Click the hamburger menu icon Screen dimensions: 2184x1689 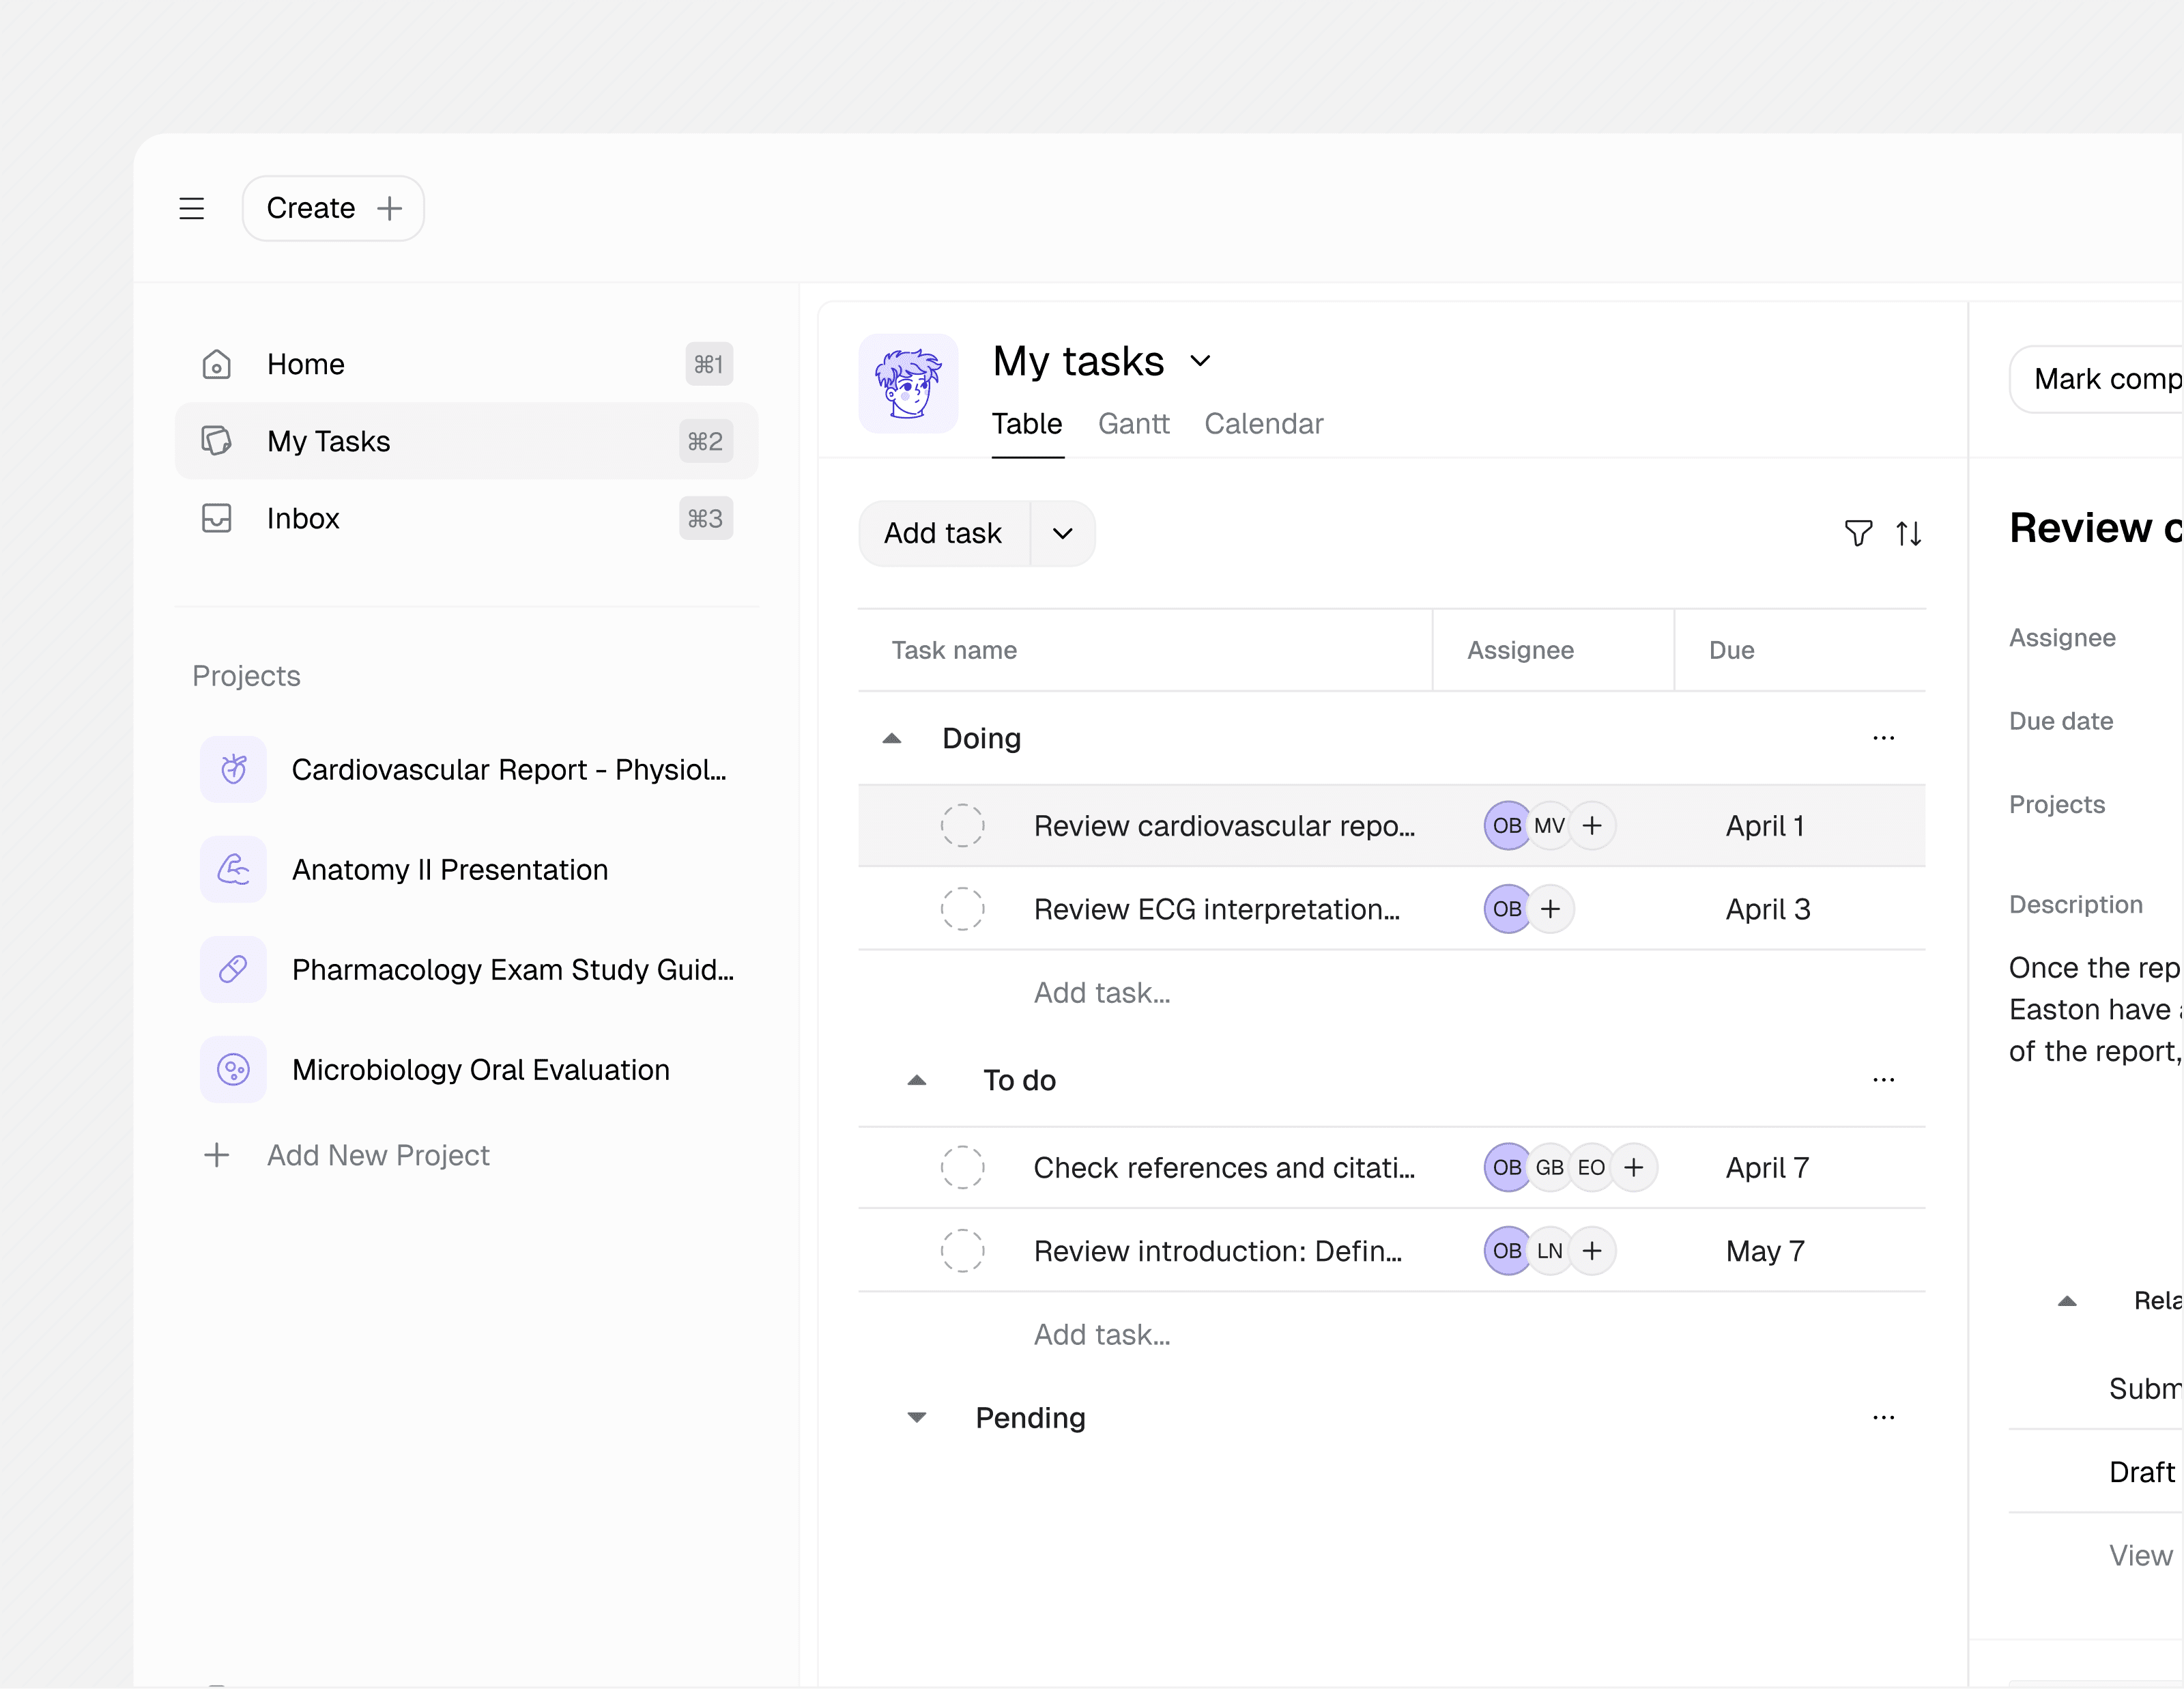191,208
